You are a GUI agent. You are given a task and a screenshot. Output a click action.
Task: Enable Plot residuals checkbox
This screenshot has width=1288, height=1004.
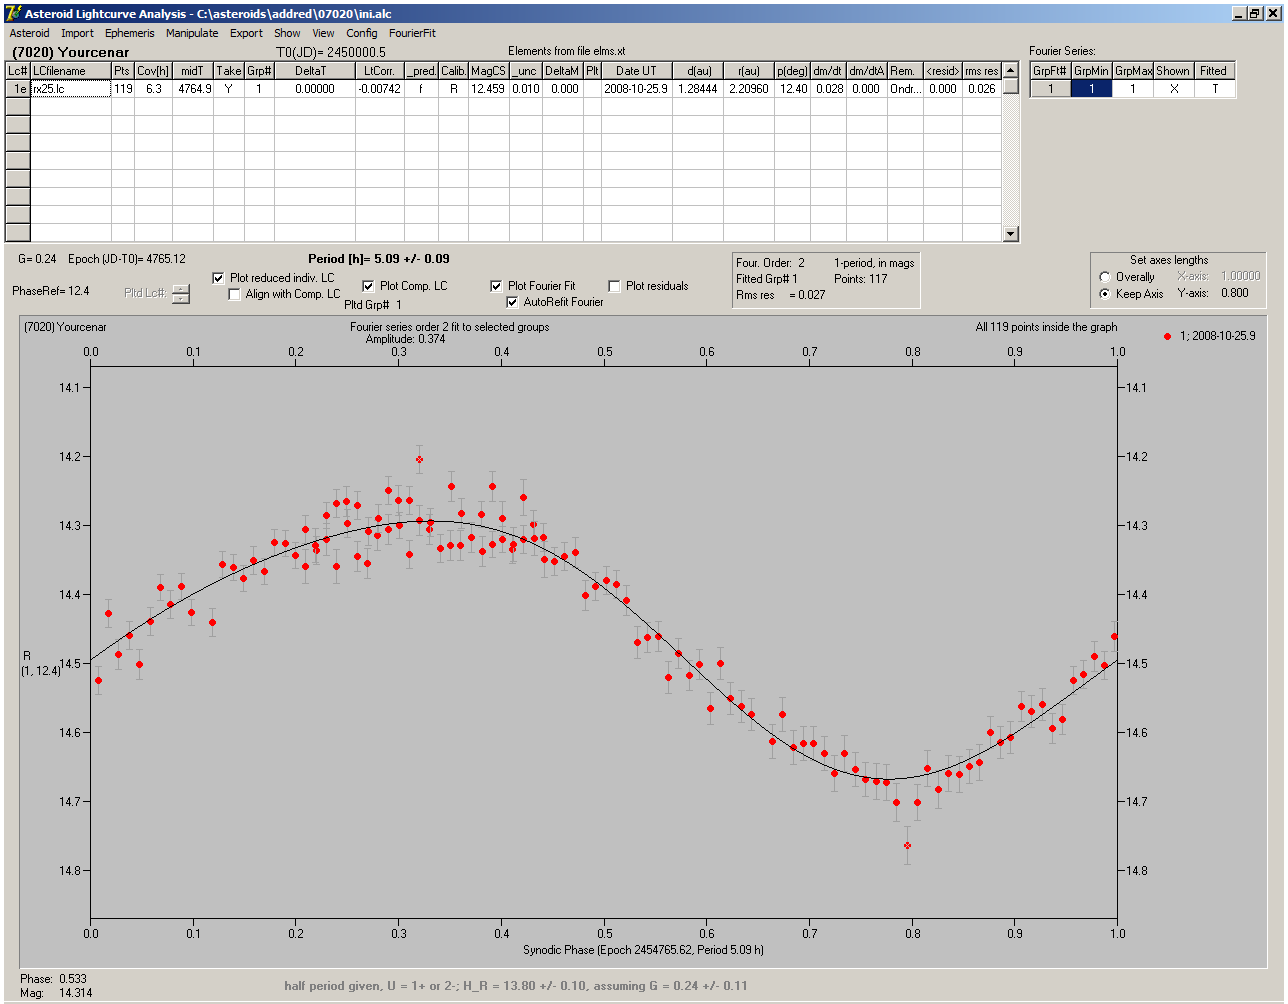pos(614,286)
